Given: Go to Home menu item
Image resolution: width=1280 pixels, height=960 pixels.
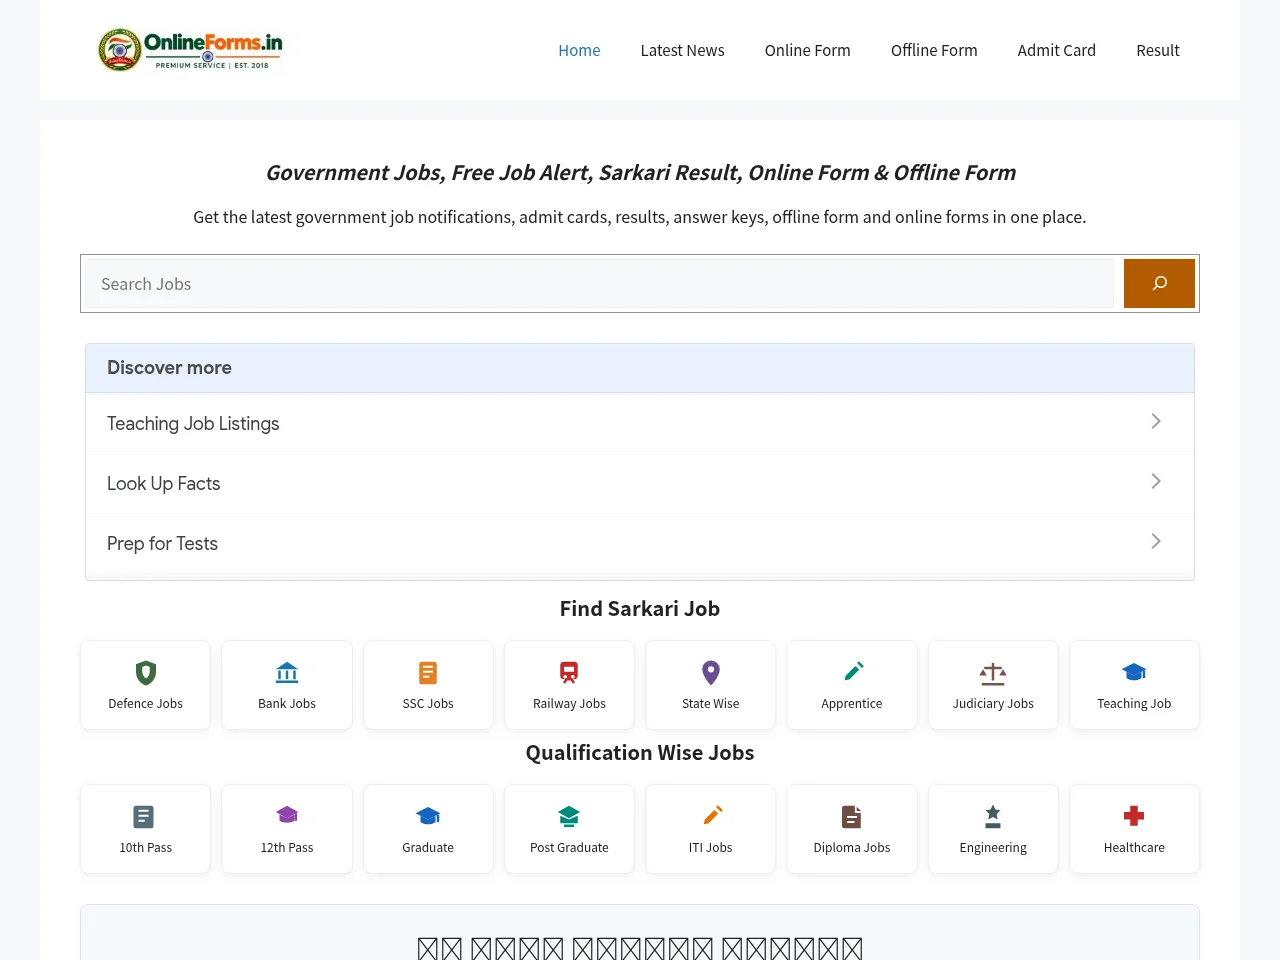Looking at the screenshot, I should [x=579, y=50].
